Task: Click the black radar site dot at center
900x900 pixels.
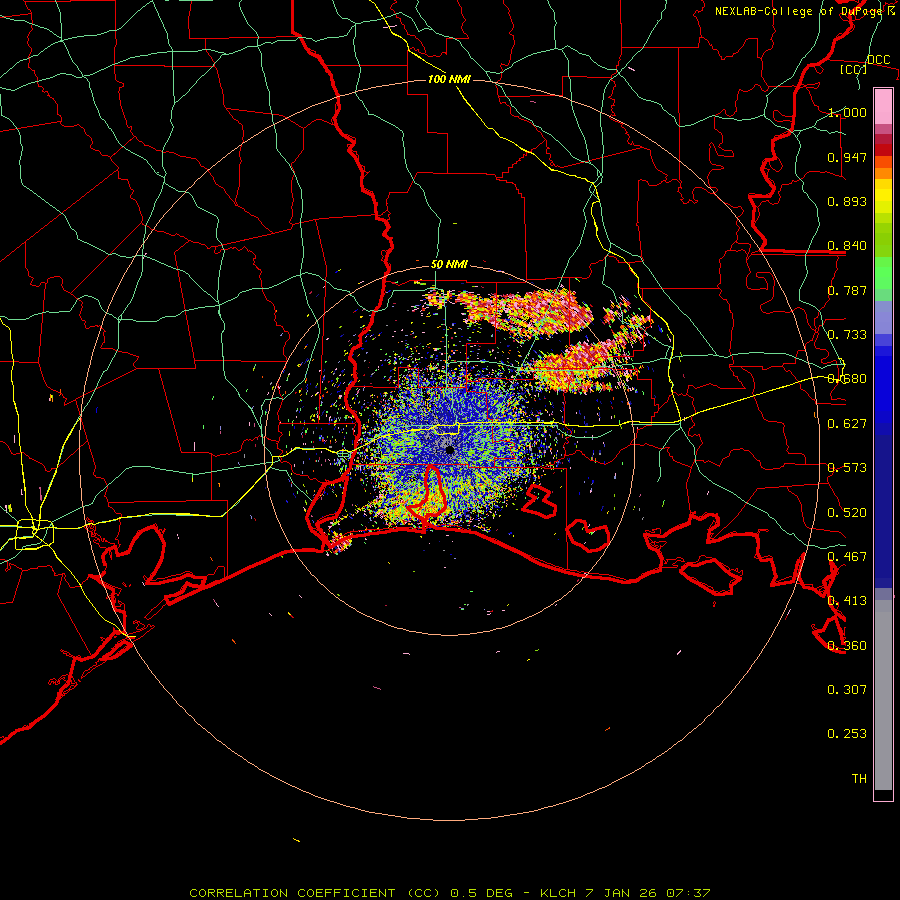Action: [x=450, y=451]
